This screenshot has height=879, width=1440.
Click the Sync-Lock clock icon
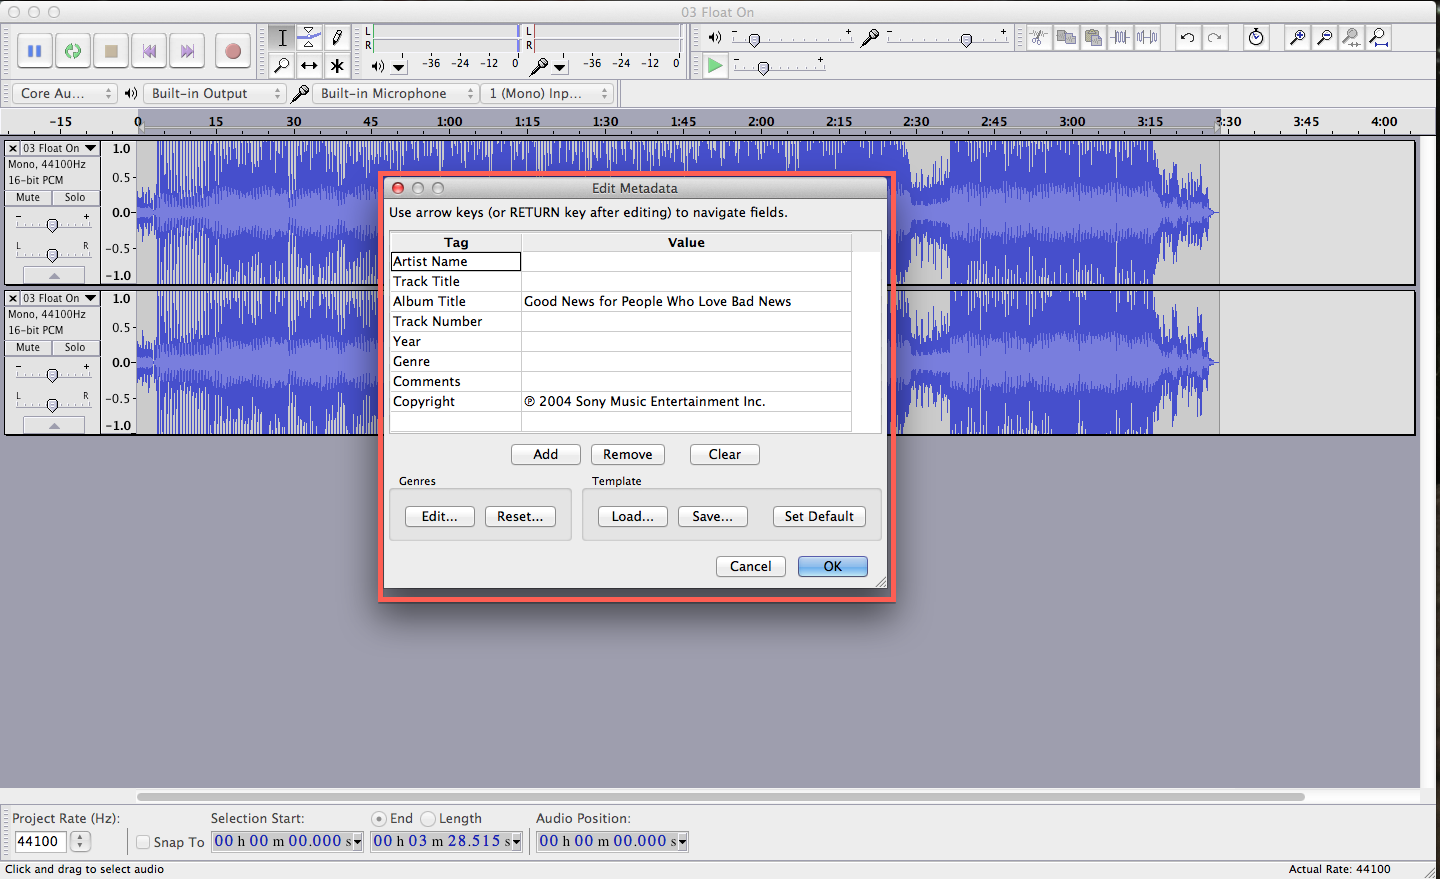(x=1256, y=38)
